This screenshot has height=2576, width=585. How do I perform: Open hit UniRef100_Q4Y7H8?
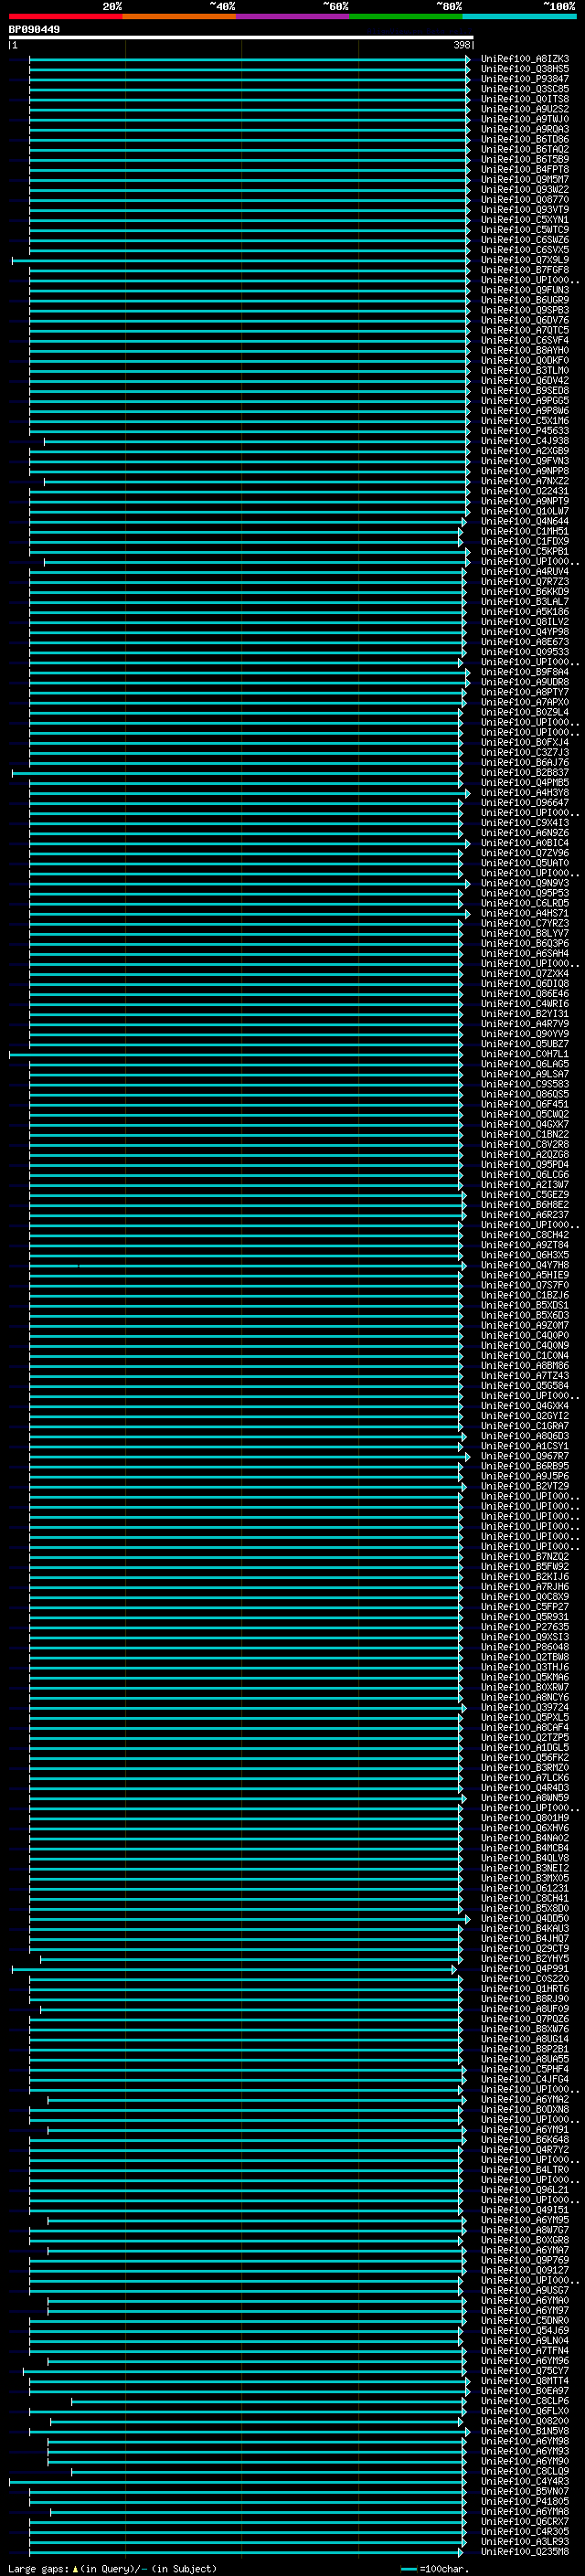coord(525,1265)
